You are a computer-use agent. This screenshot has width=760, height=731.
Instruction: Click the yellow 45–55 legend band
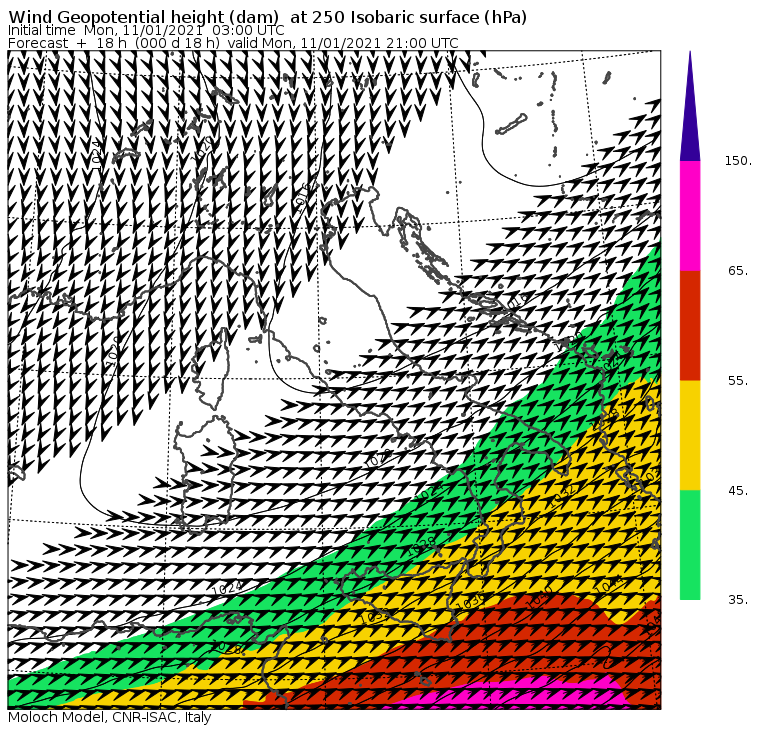[690, 435]
